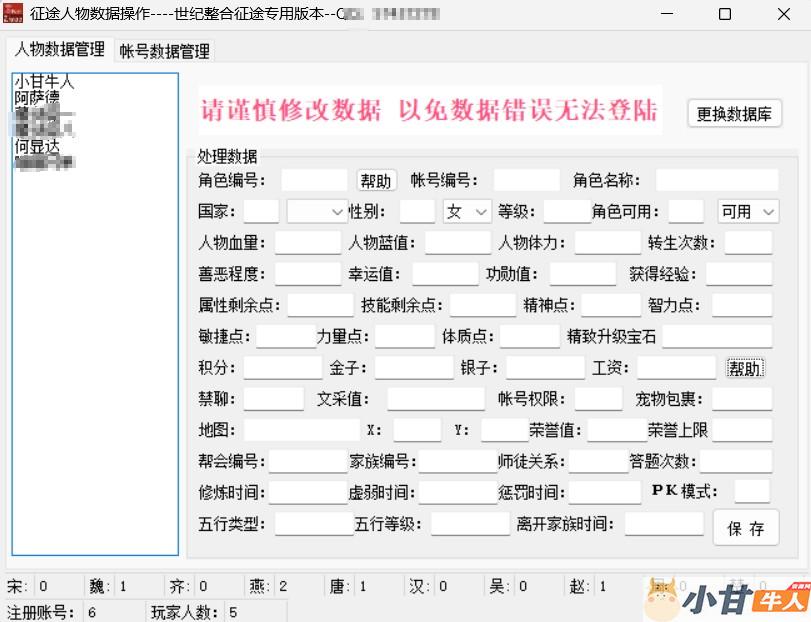Click the 等级 input field

coord(567,211)
